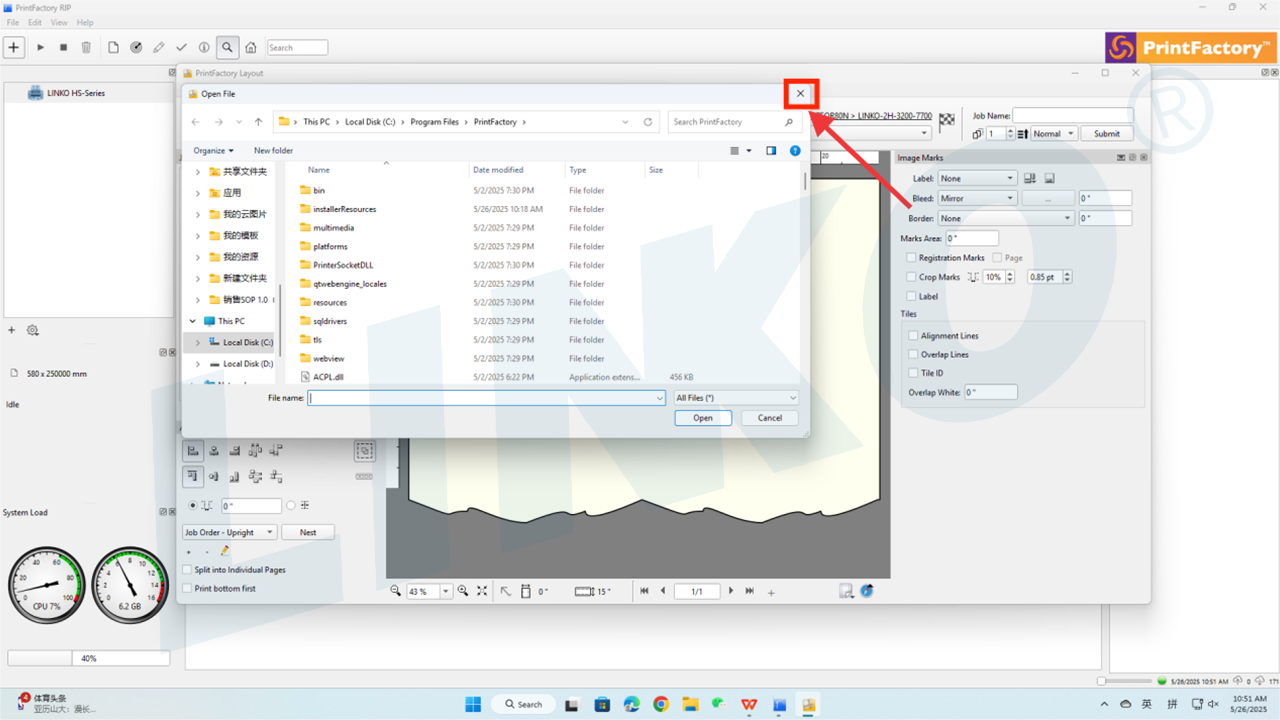This screenshot has width=1280, height=720.
Task: Click Cancel in the Open File dialog
Action: [770, 418]
